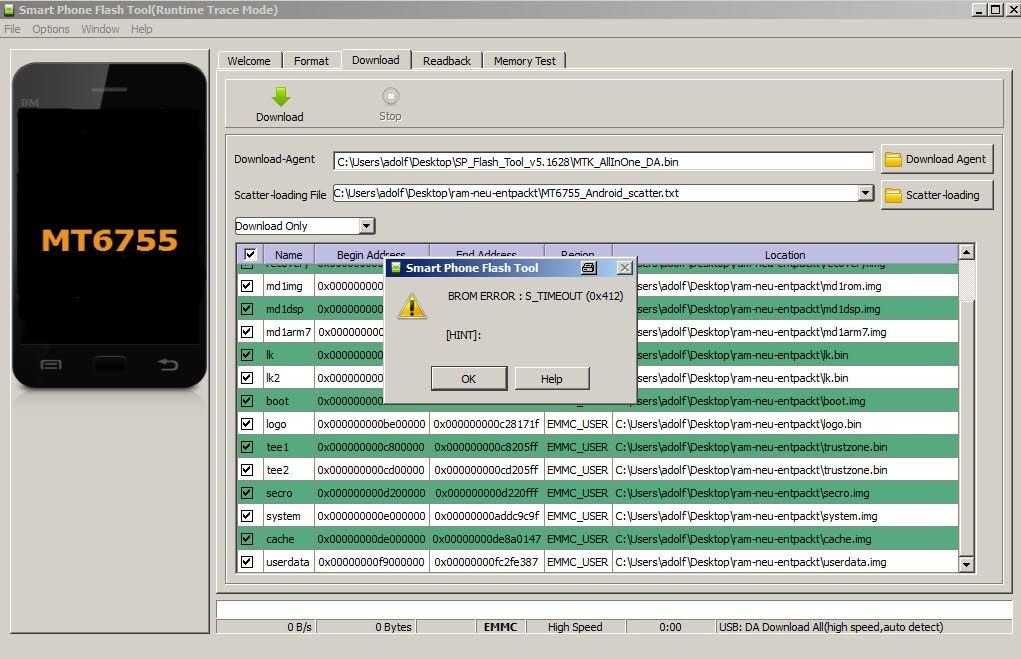Click OK in the BROM error dialog

[469, 378]
